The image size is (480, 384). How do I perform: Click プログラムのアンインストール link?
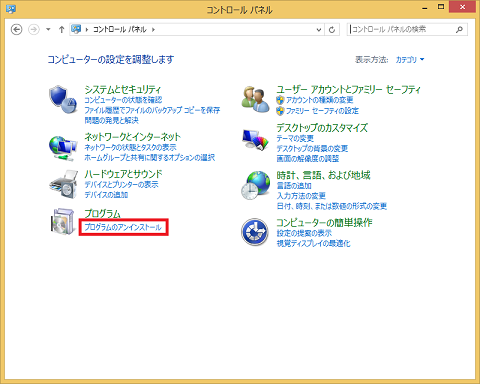click(x=123, y=227)
